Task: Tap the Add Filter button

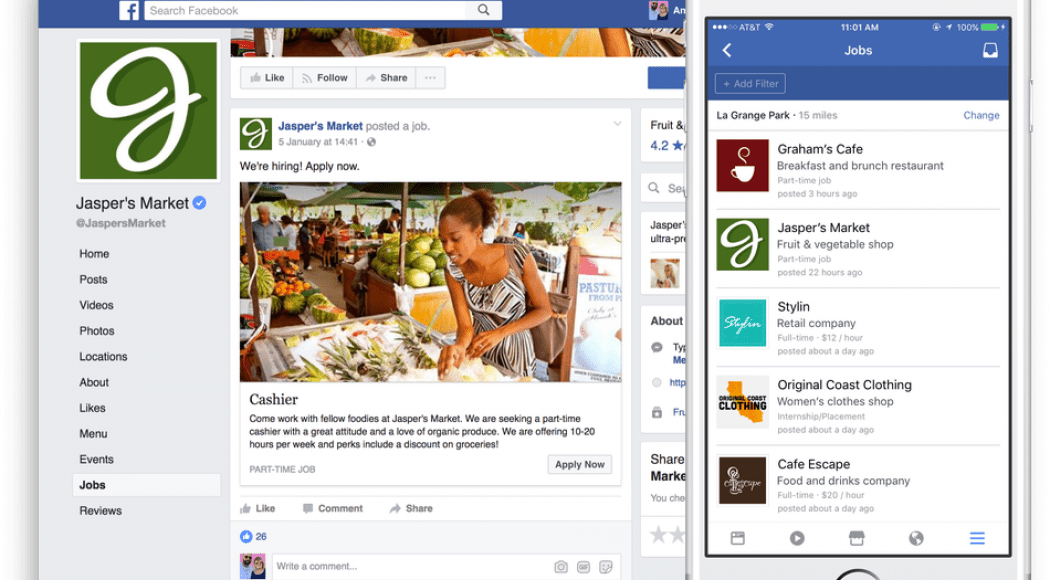Action: [x=750, y=84]
